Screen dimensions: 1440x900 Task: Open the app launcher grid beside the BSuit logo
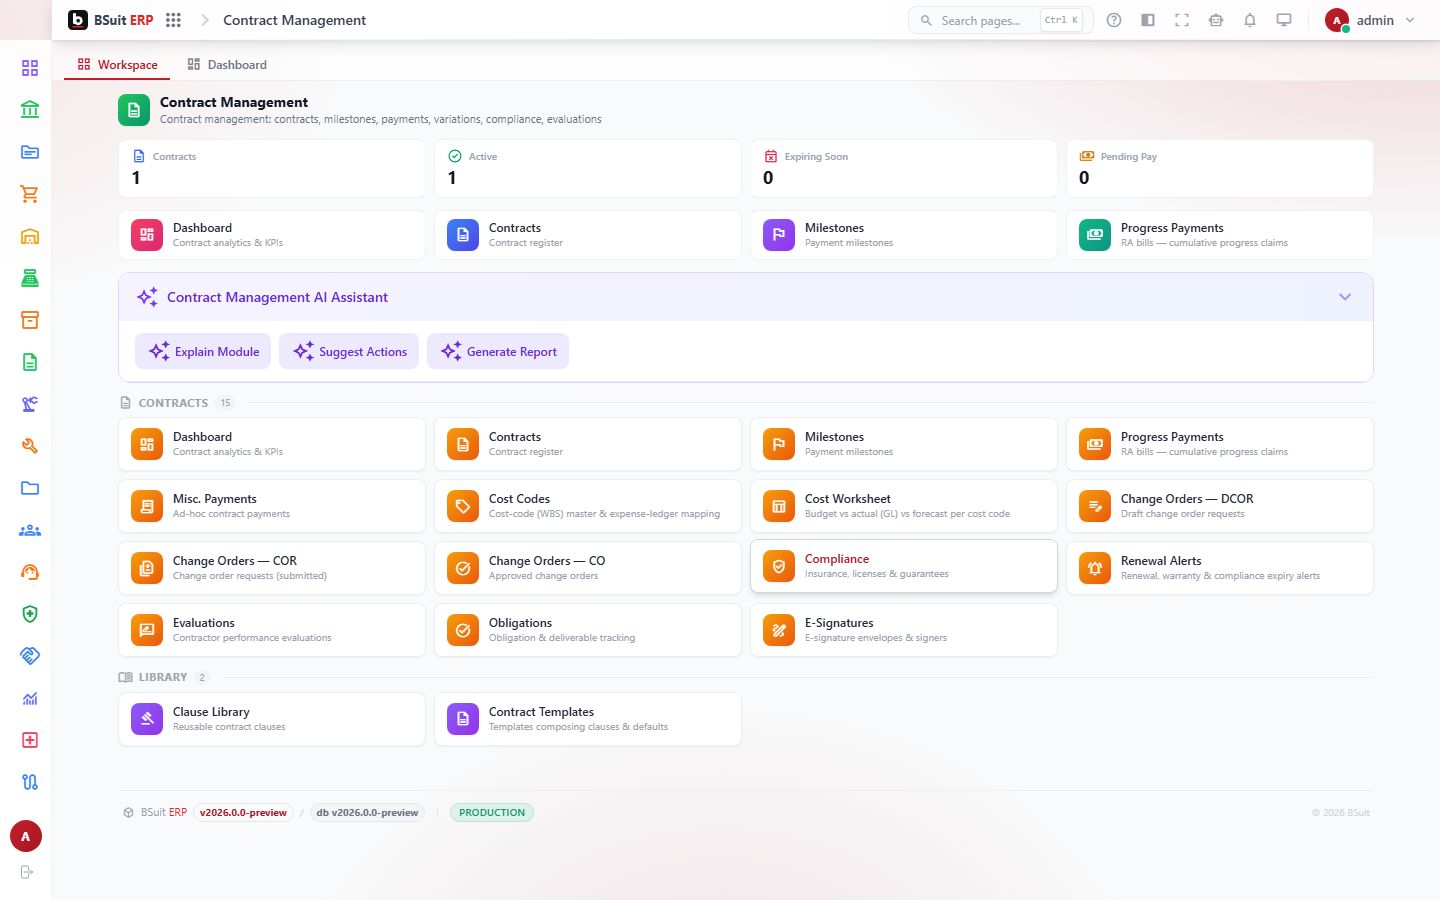(173, 20)
